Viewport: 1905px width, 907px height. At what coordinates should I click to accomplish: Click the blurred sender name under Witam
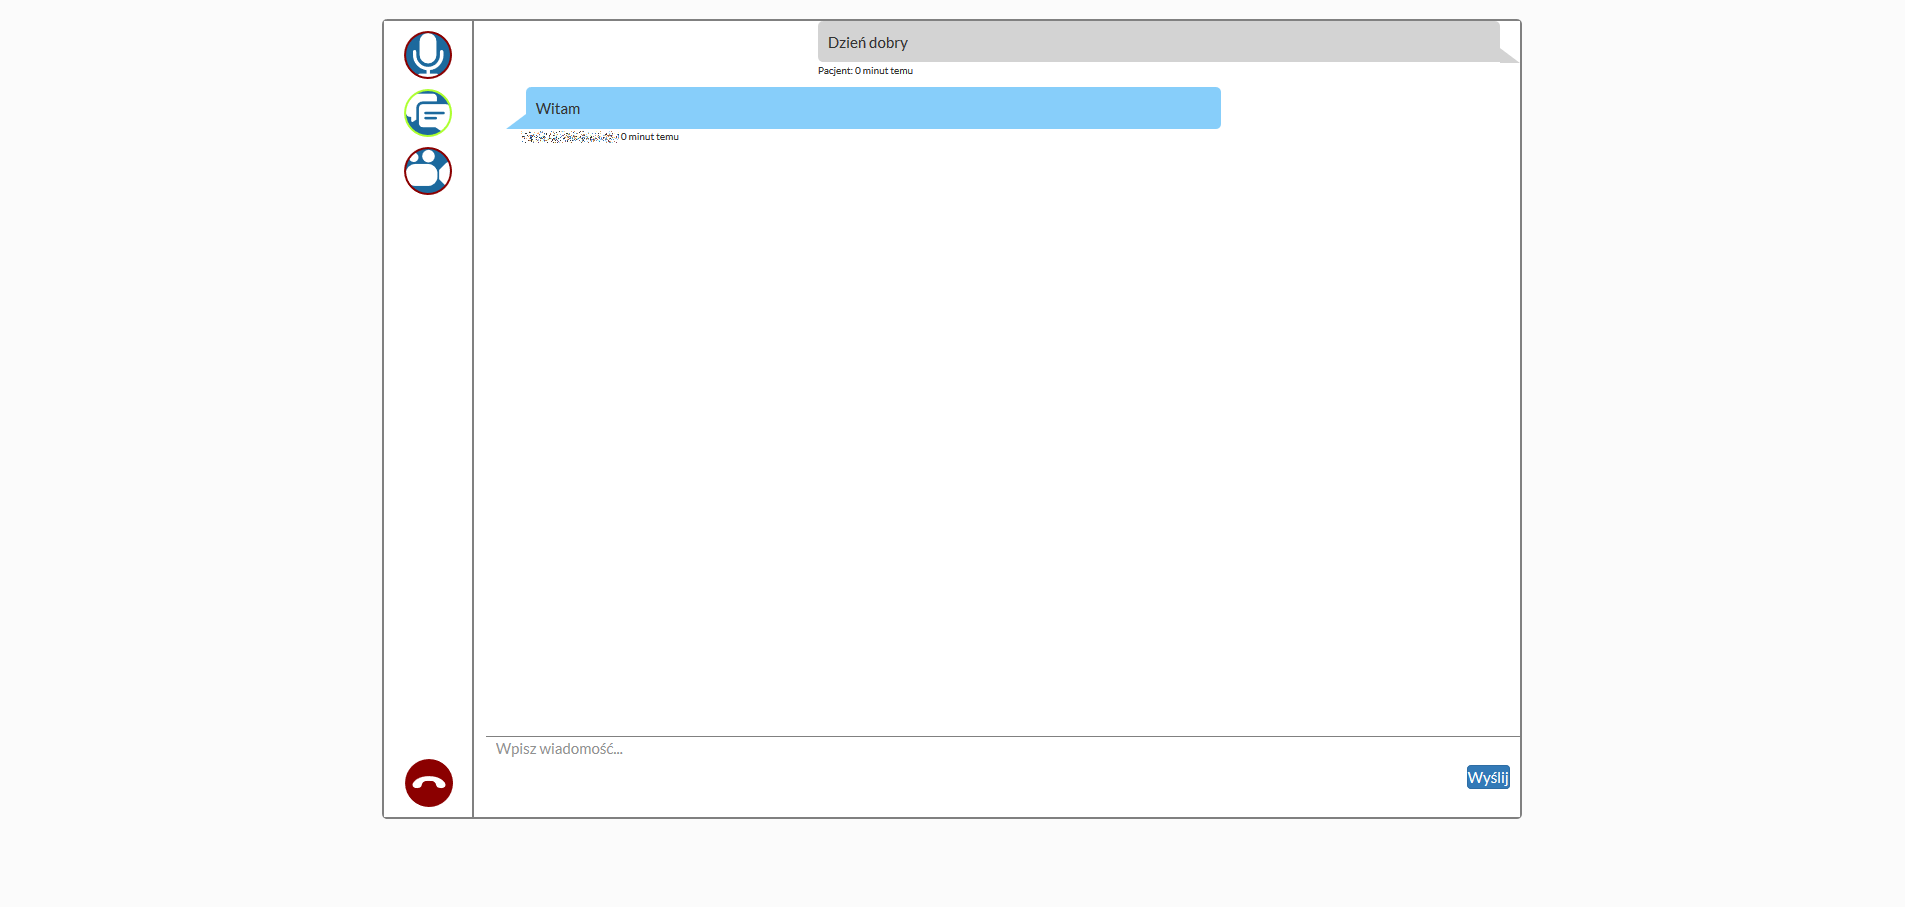point(568,137)
